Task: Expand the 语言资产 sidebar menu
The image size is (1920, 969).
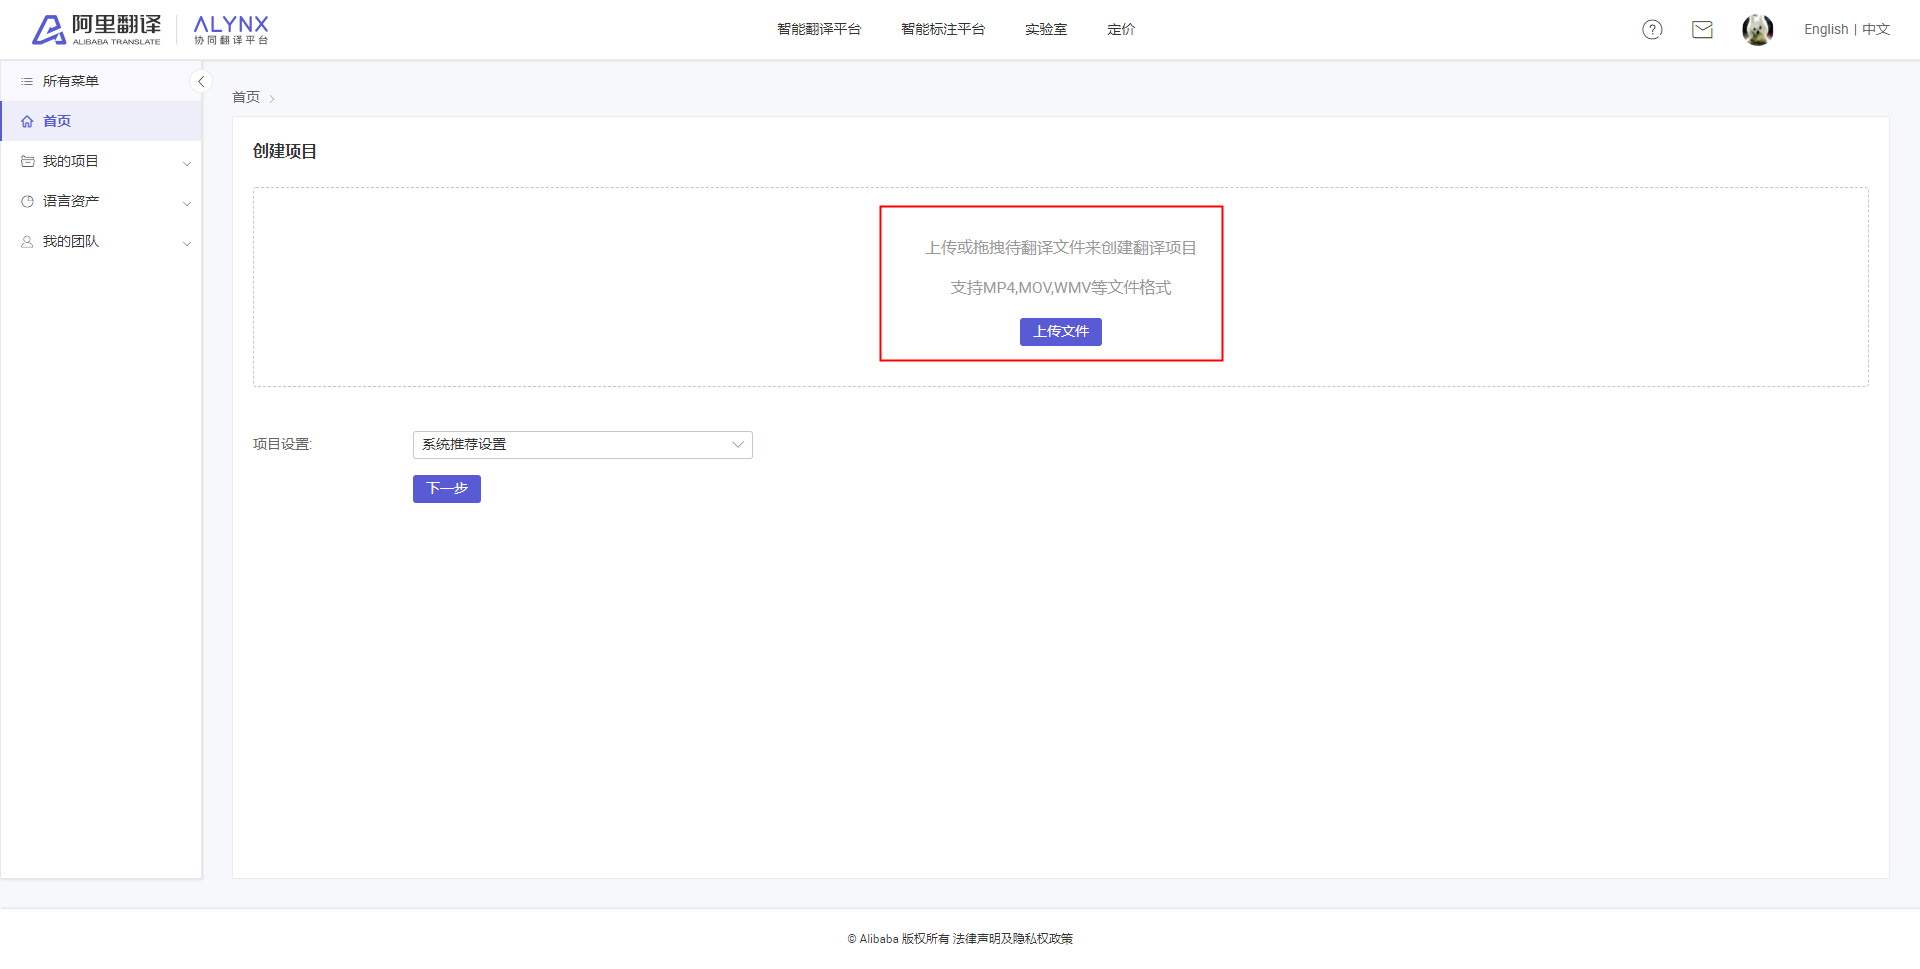Action: pyautogui.click(x=101, y=201)
